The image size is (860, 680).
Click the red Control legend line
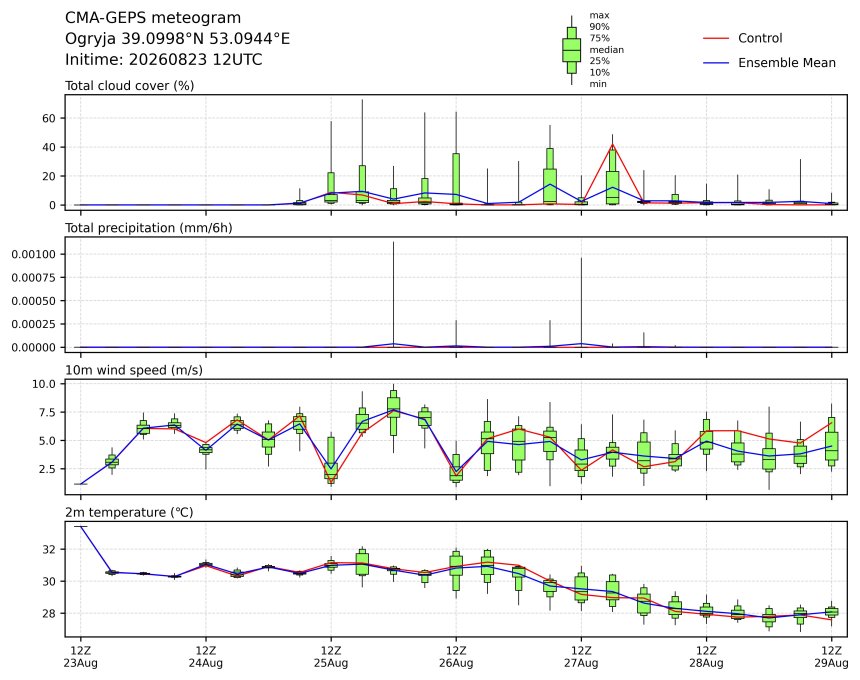tap(716, 38)
